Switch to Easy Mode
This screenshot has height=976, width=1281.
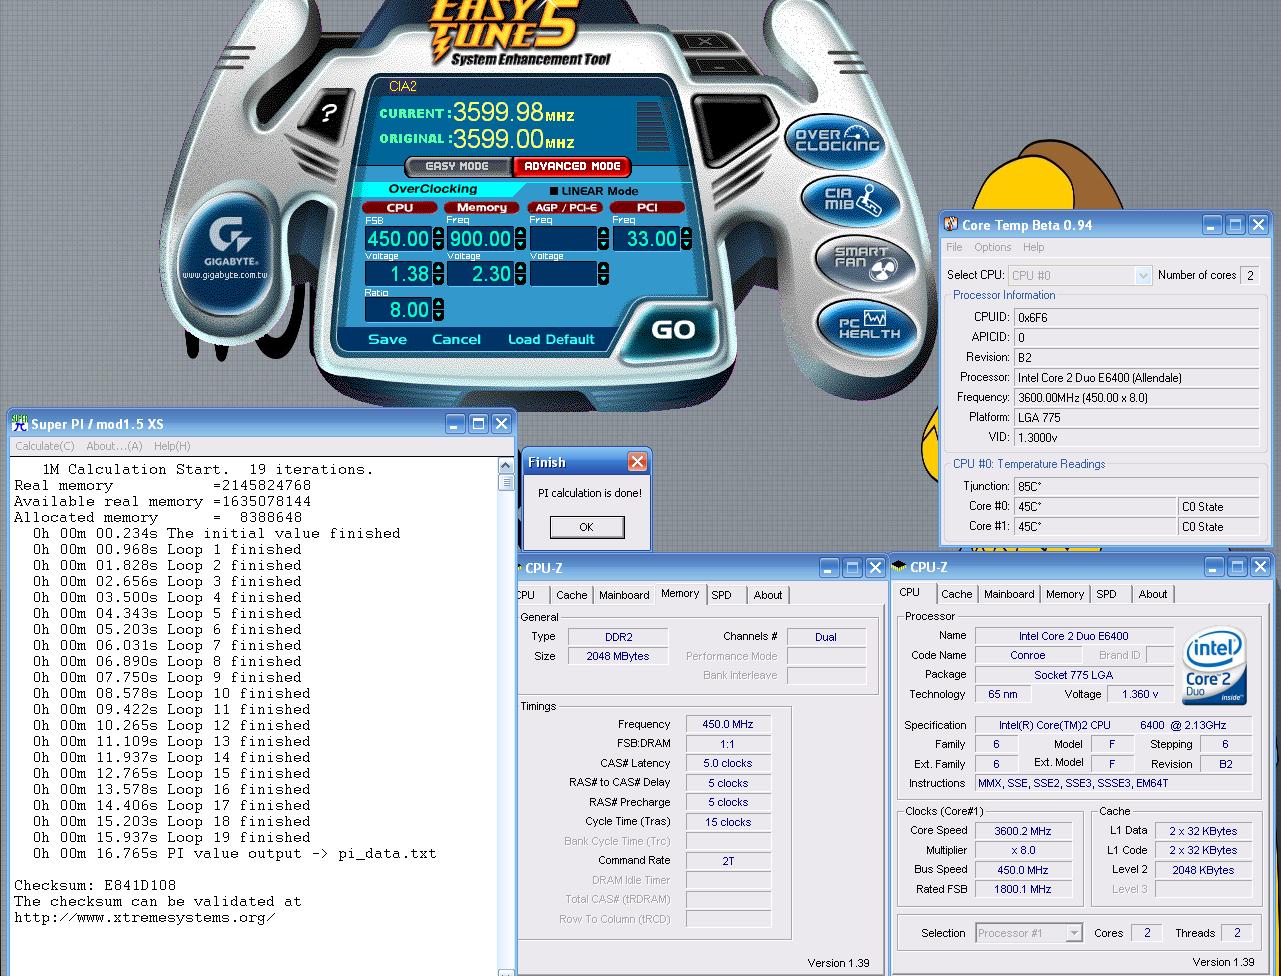(x=457, y=166)
